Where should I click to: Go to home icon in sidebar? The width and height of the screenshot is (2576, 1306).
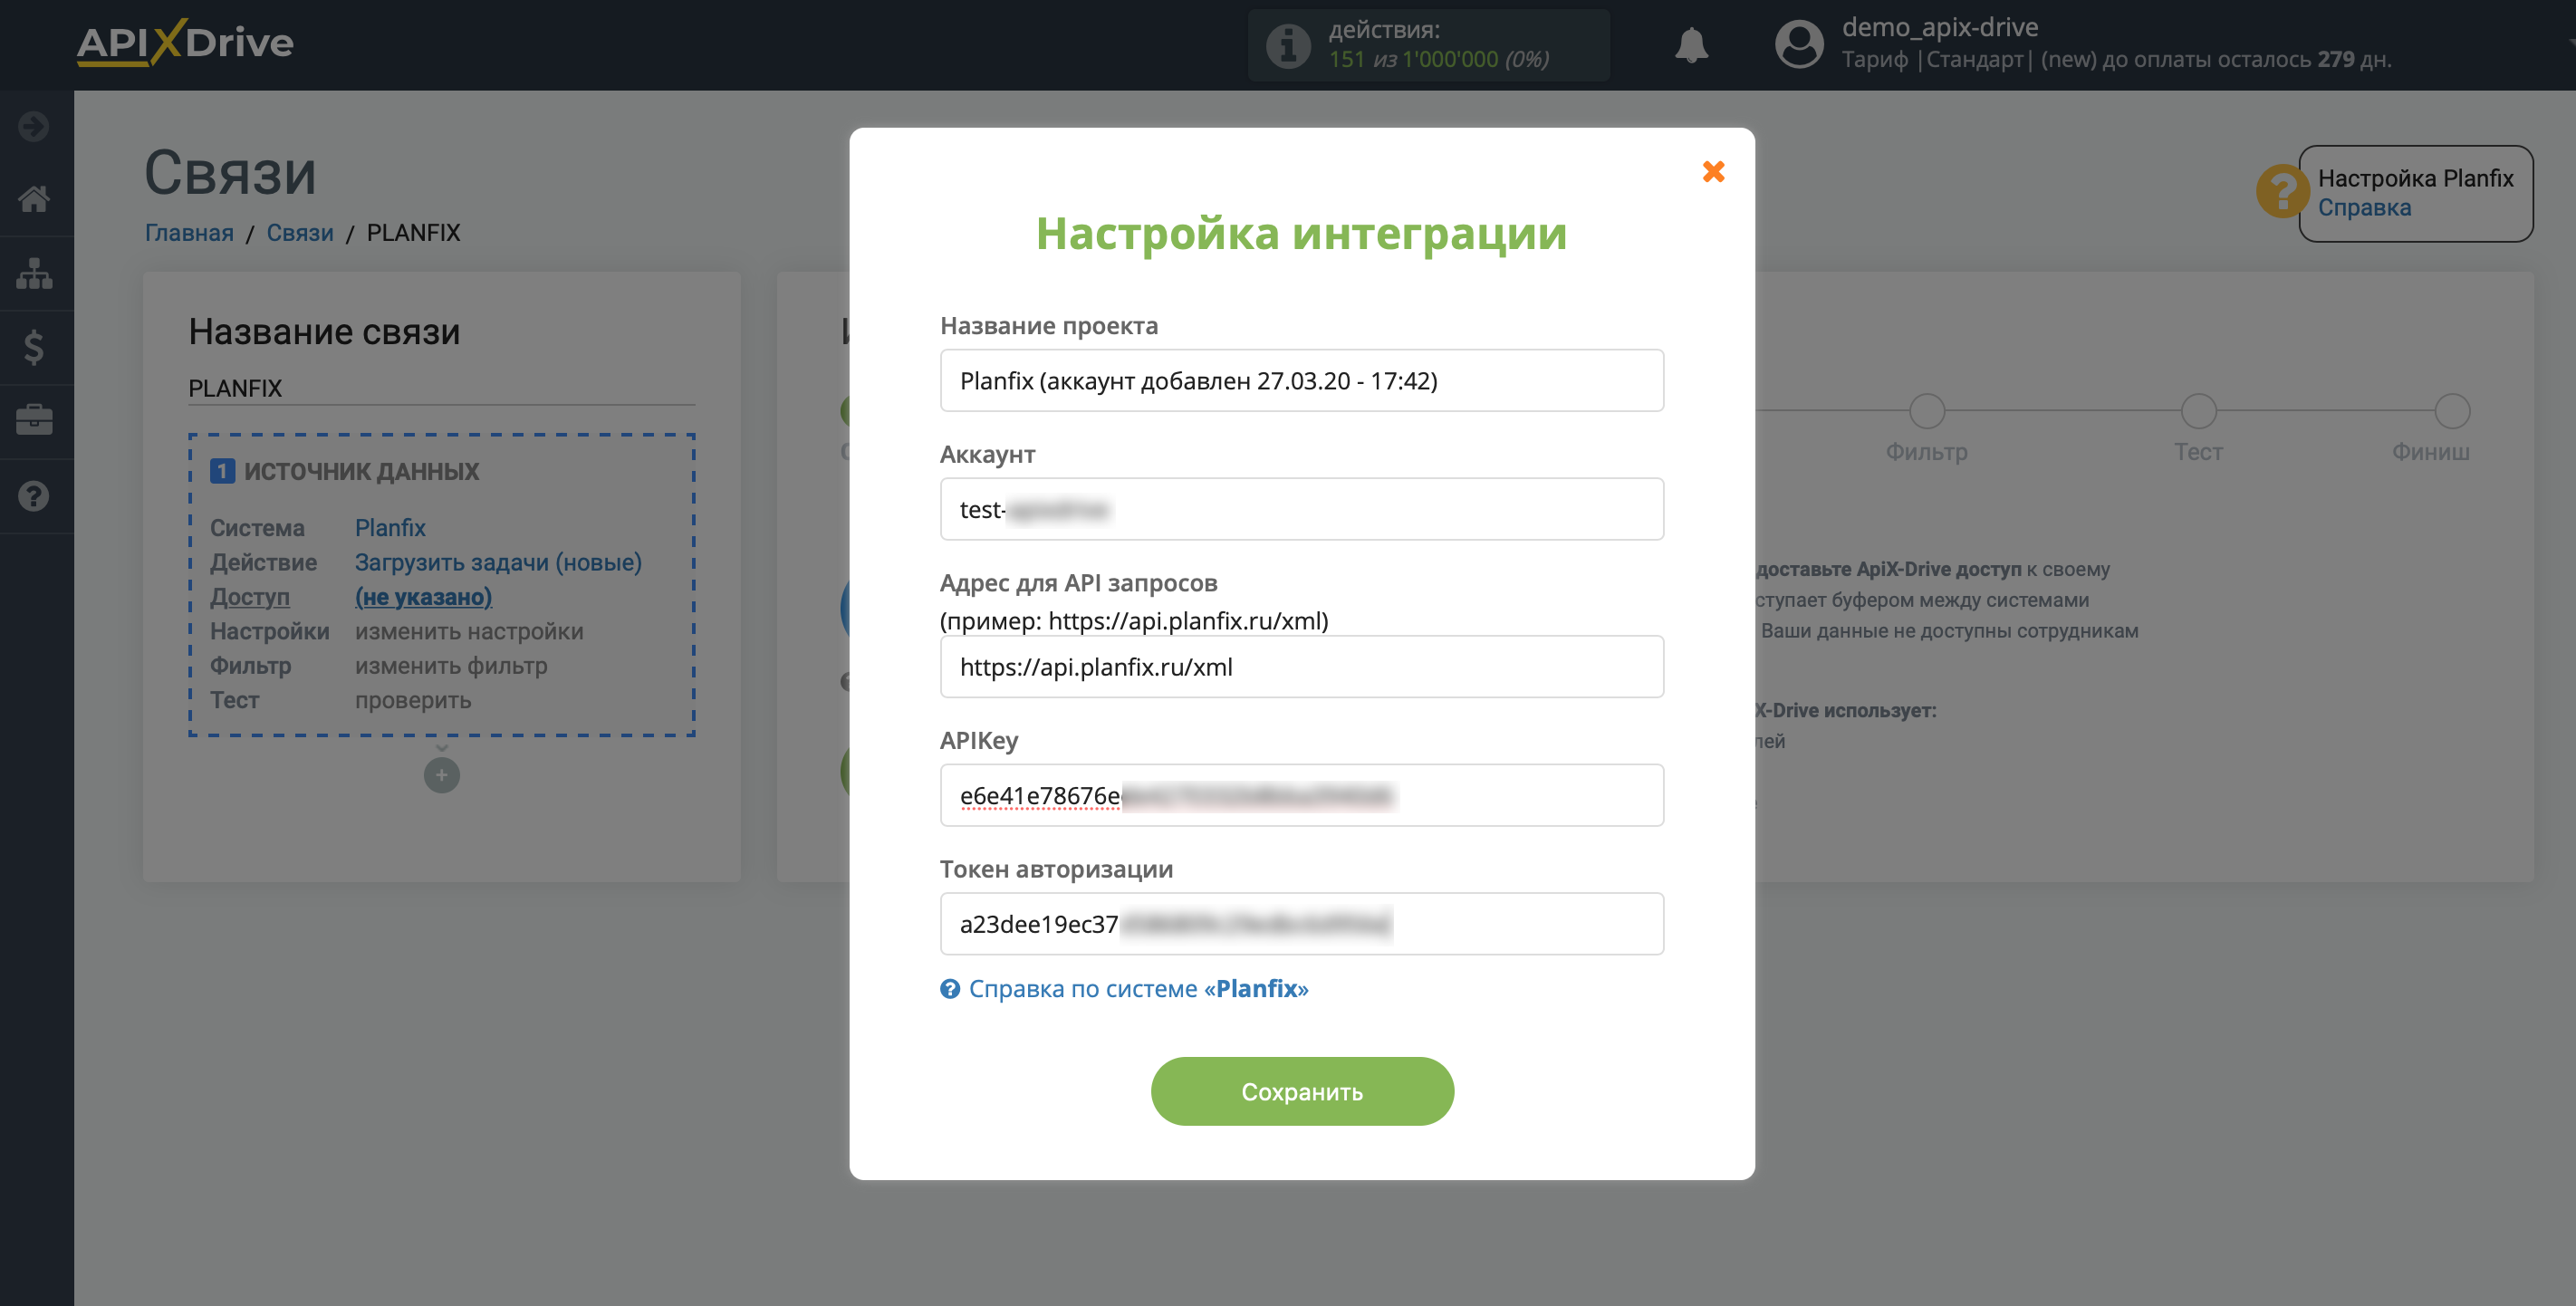(34, 198)
